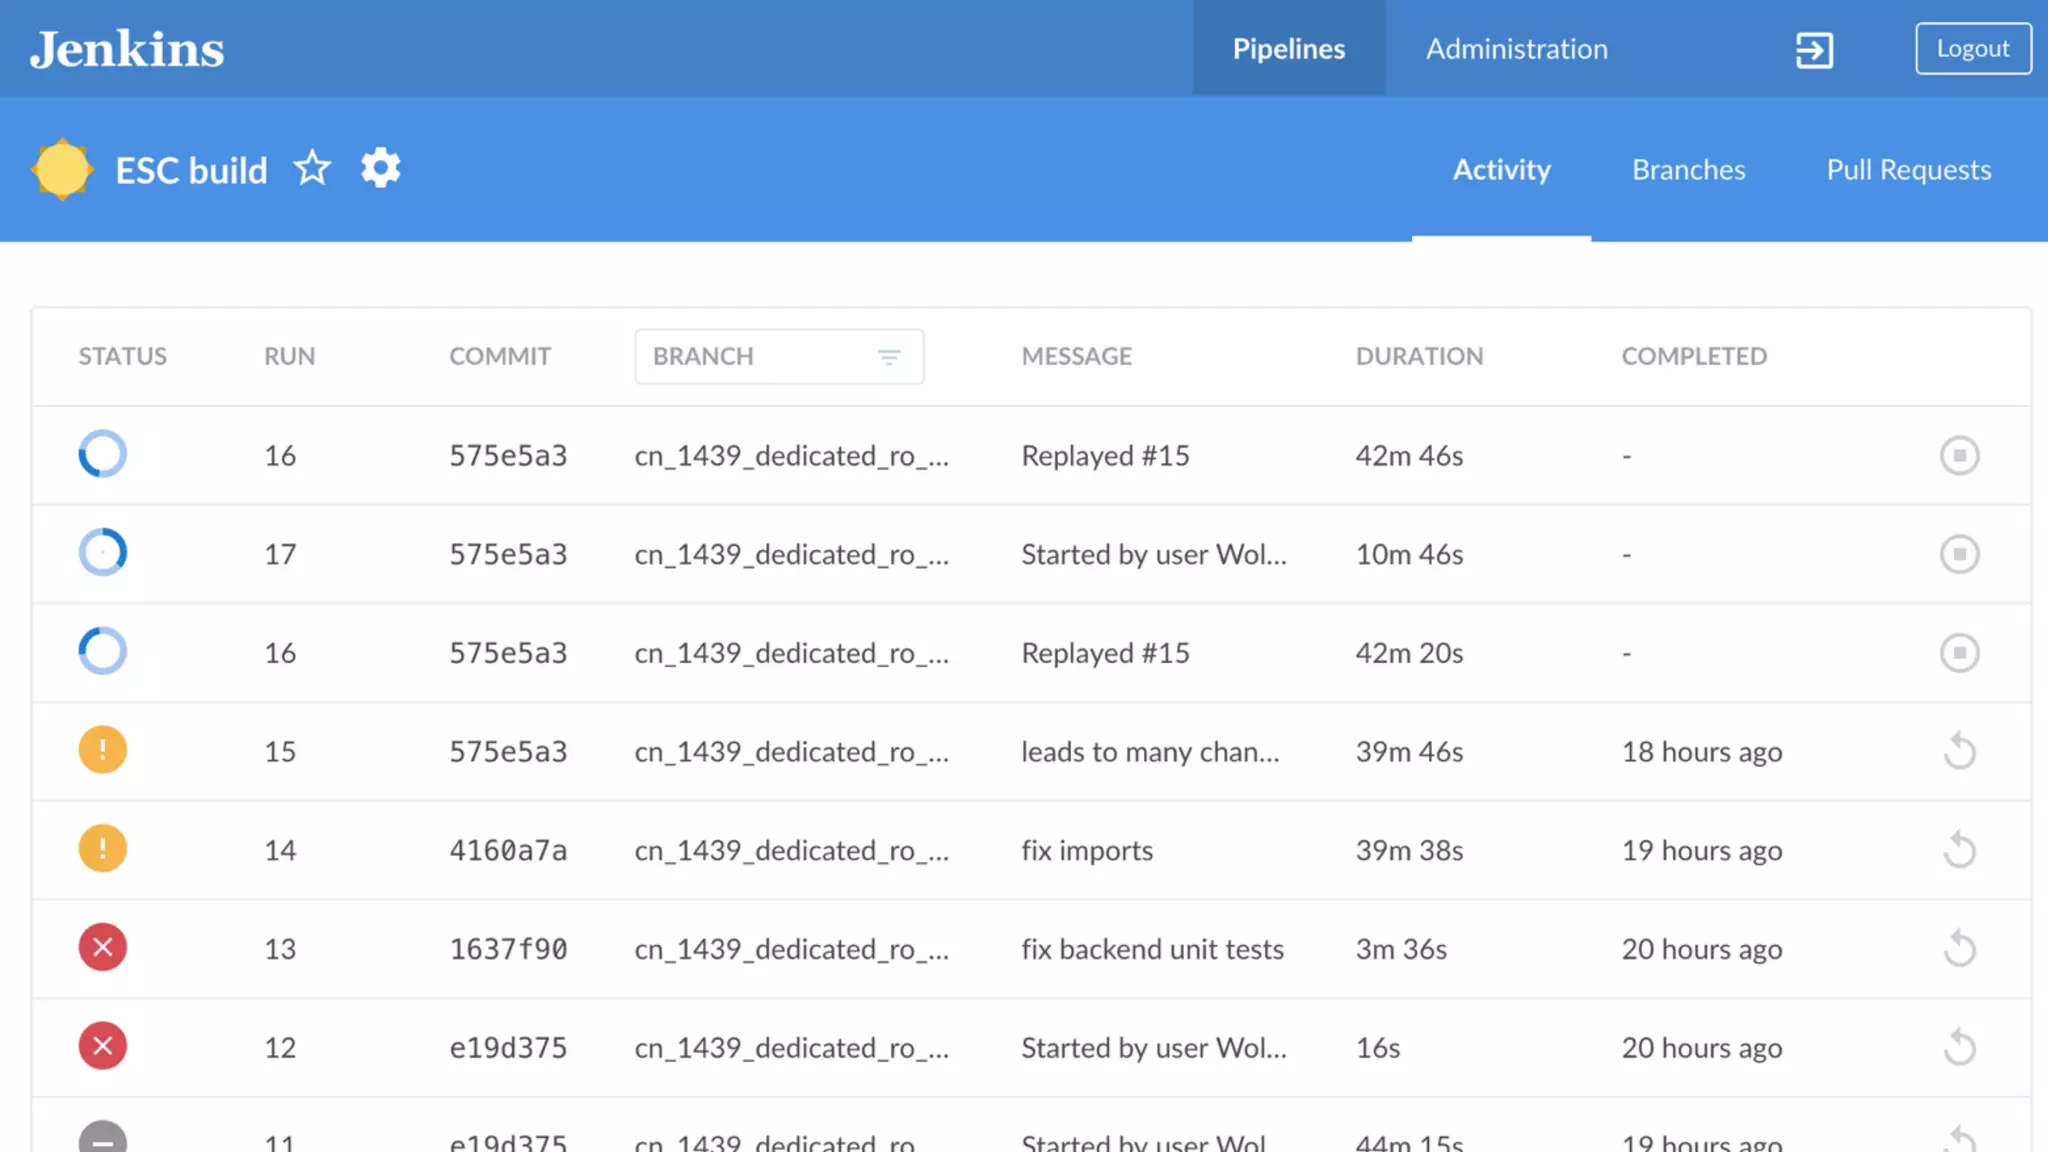The width and height of the screenshot is (2048, 1152).
Task: Open the Jenkins home logo link
Action: click(127, 49)
